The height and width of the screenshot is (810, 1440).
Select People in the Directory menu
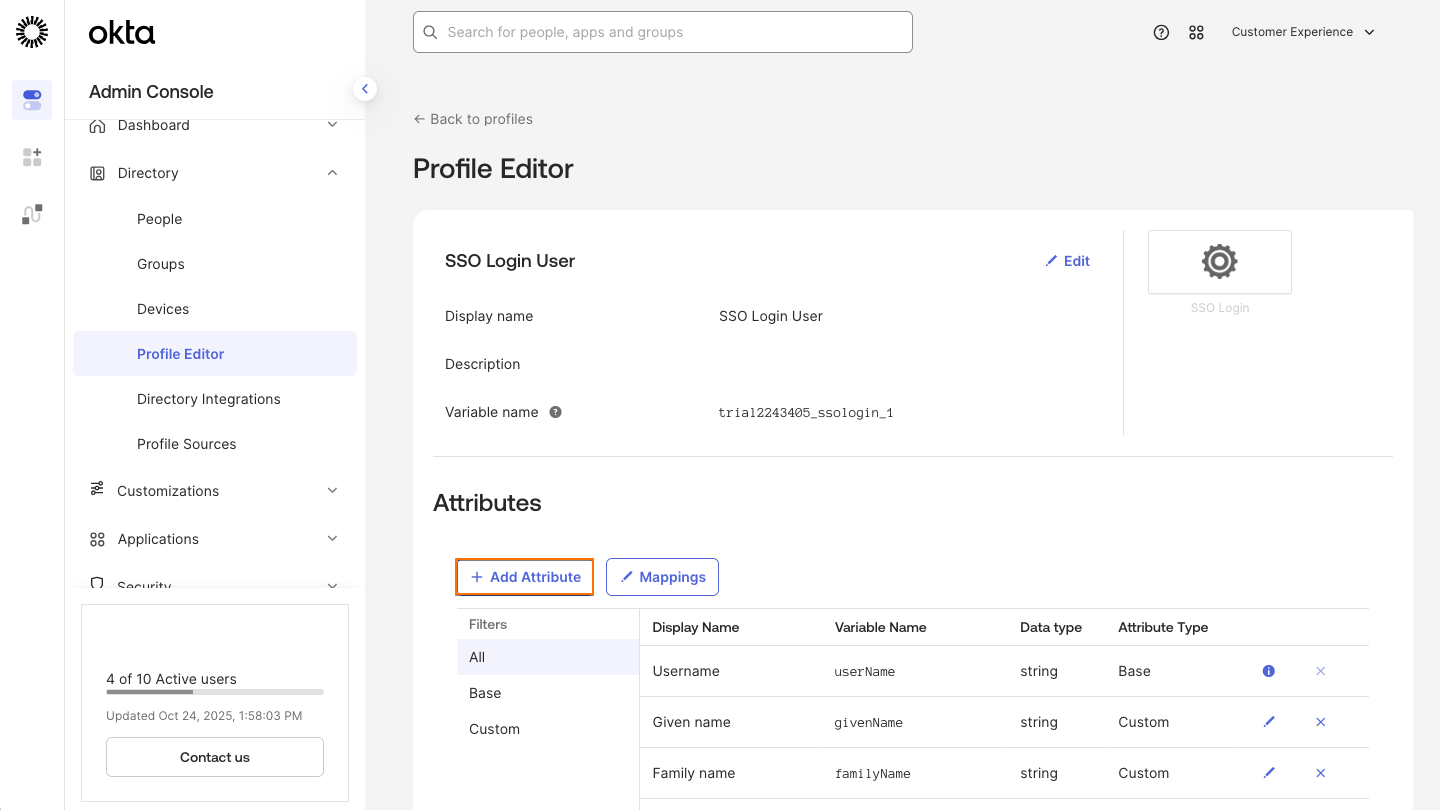pos(159,218)
